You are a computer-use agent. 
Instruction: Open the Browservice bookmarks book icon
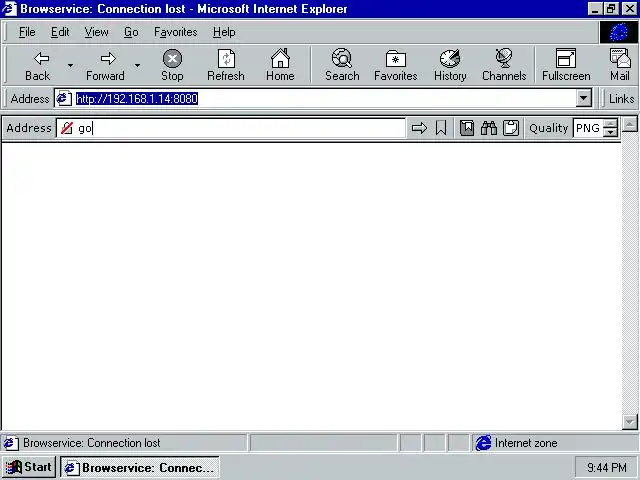coord(467,128)
